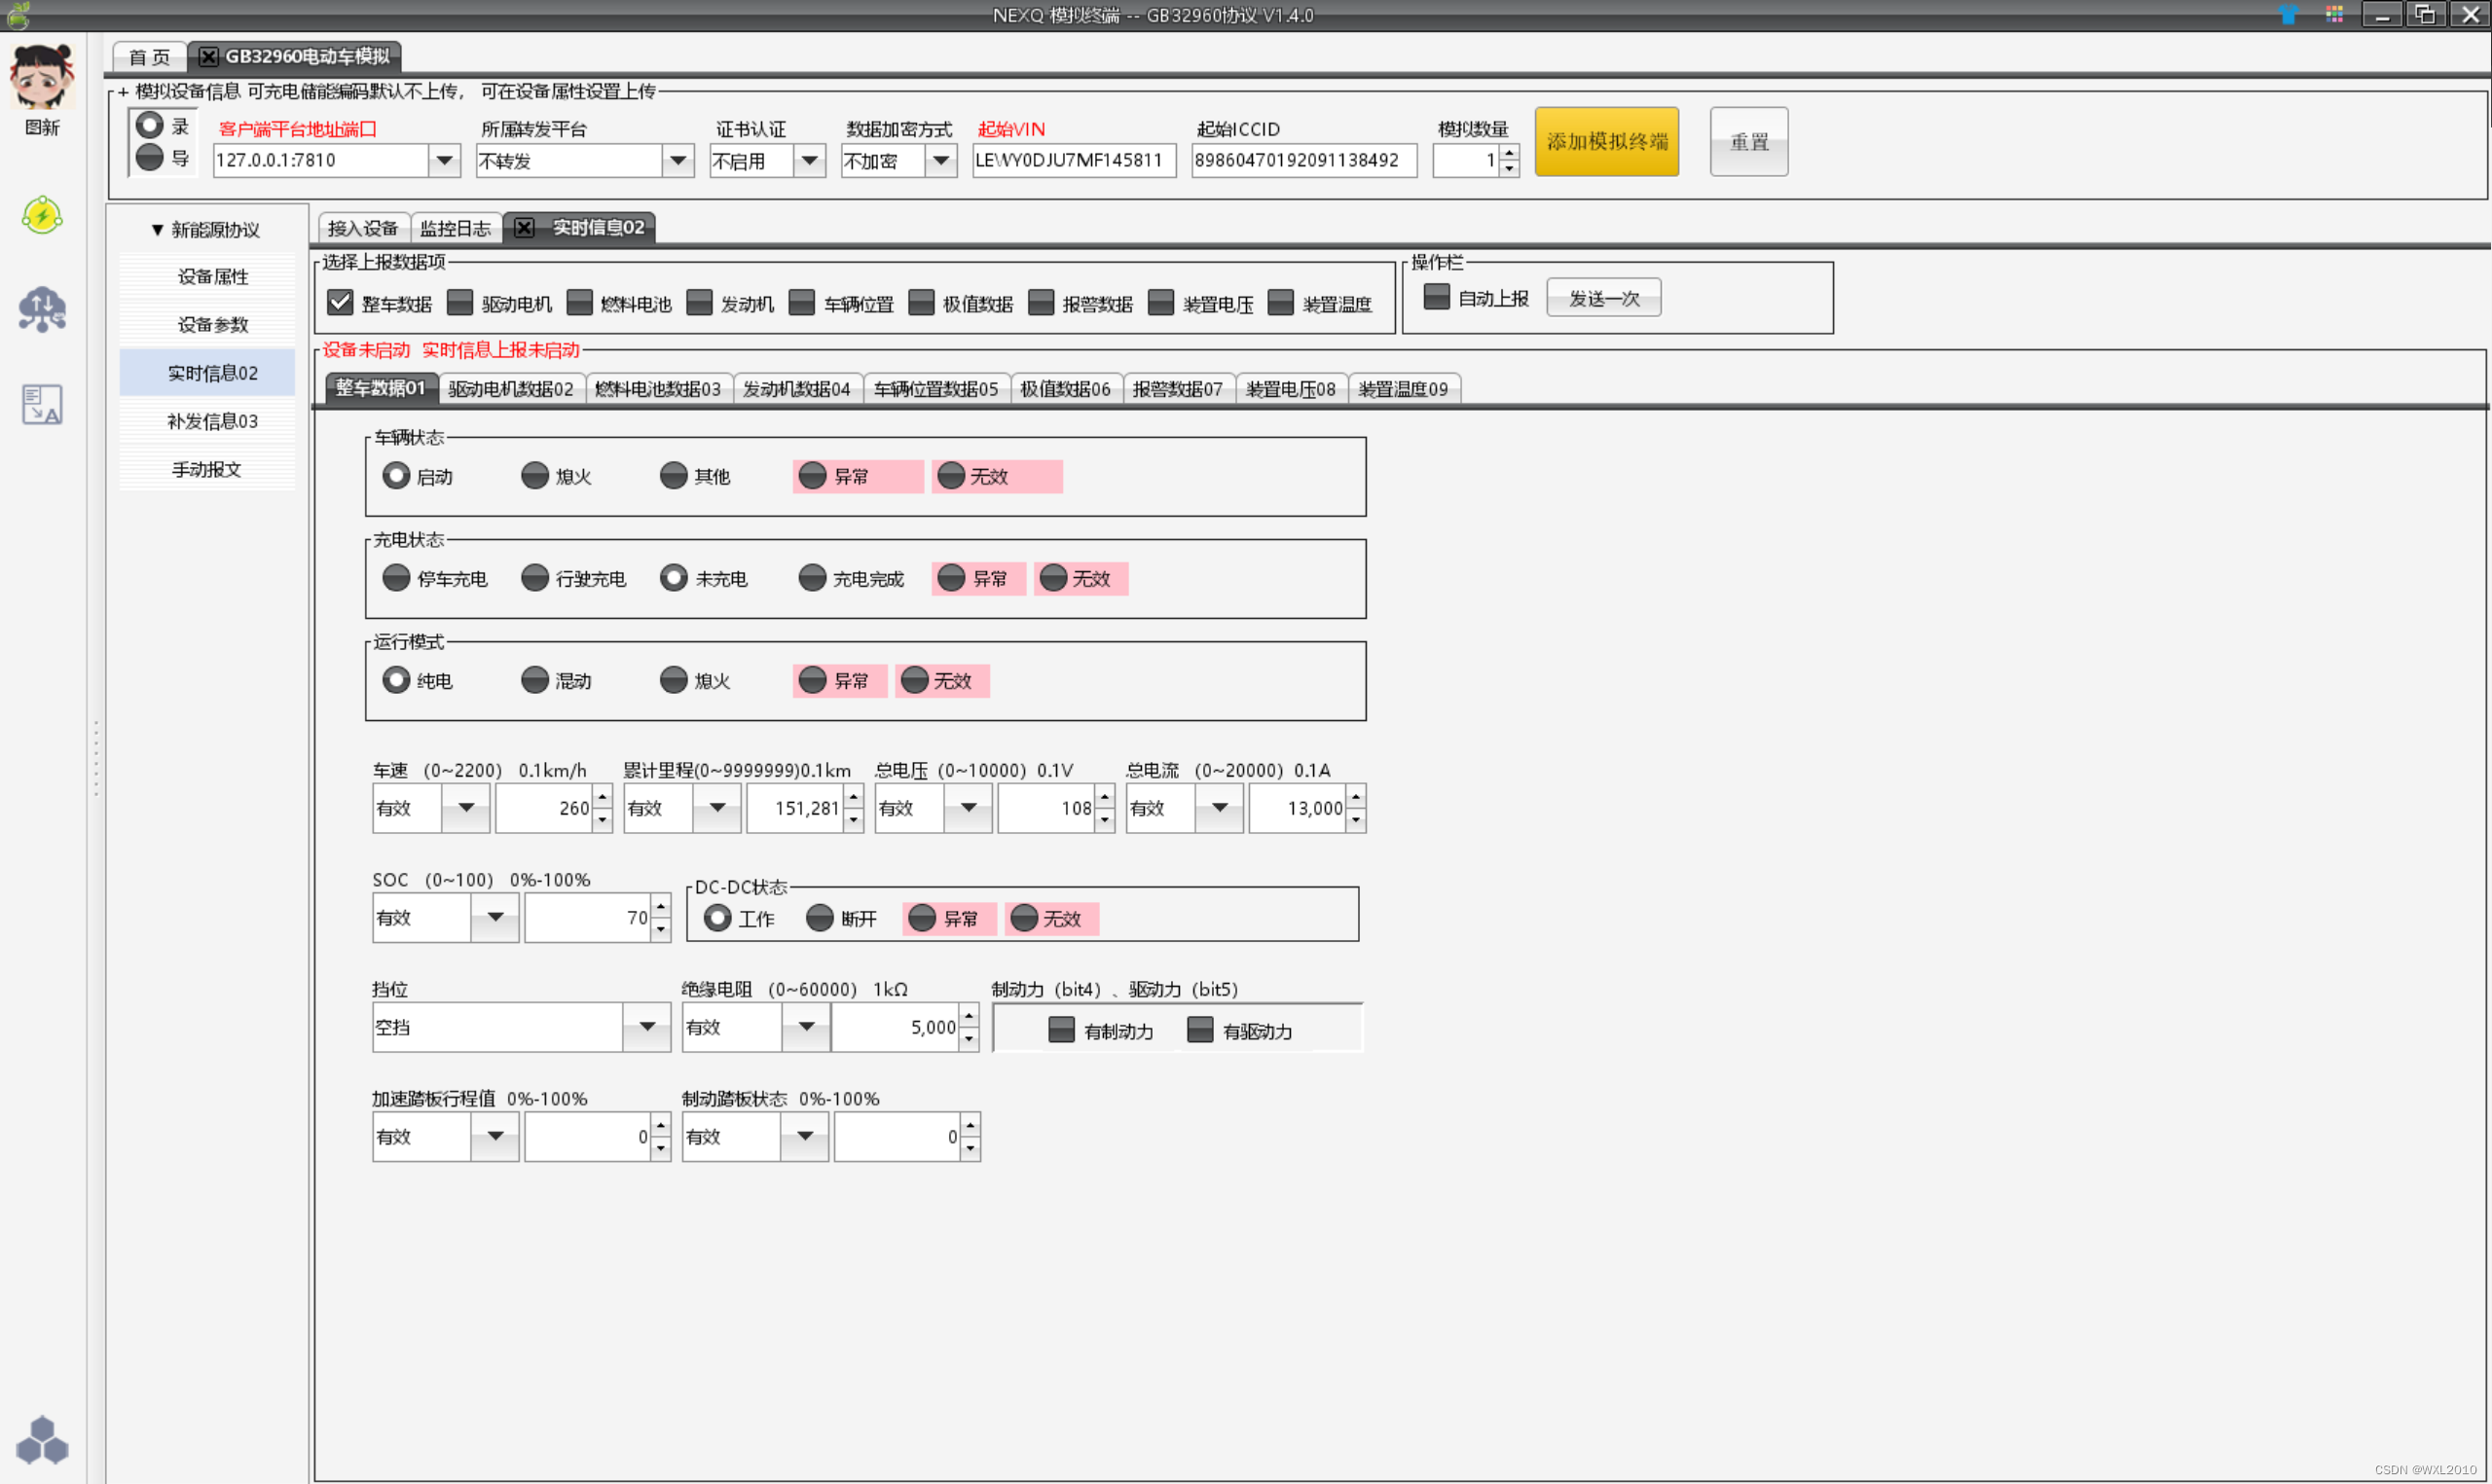Click the 起始VIN input field
Screen dimensions: 2492x1484
[1073, 160]
